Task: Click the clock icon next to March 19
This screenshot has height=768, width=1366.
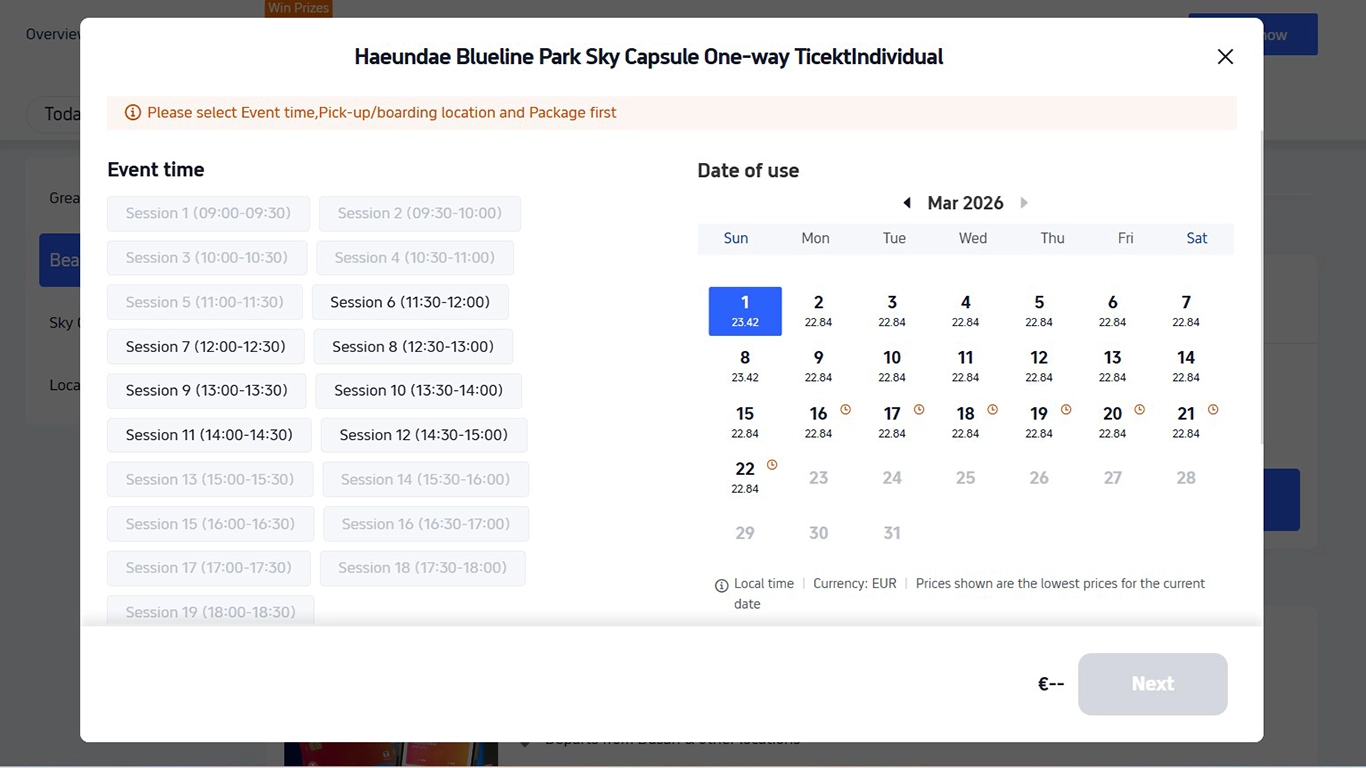Action: (x=1066, y=409)
